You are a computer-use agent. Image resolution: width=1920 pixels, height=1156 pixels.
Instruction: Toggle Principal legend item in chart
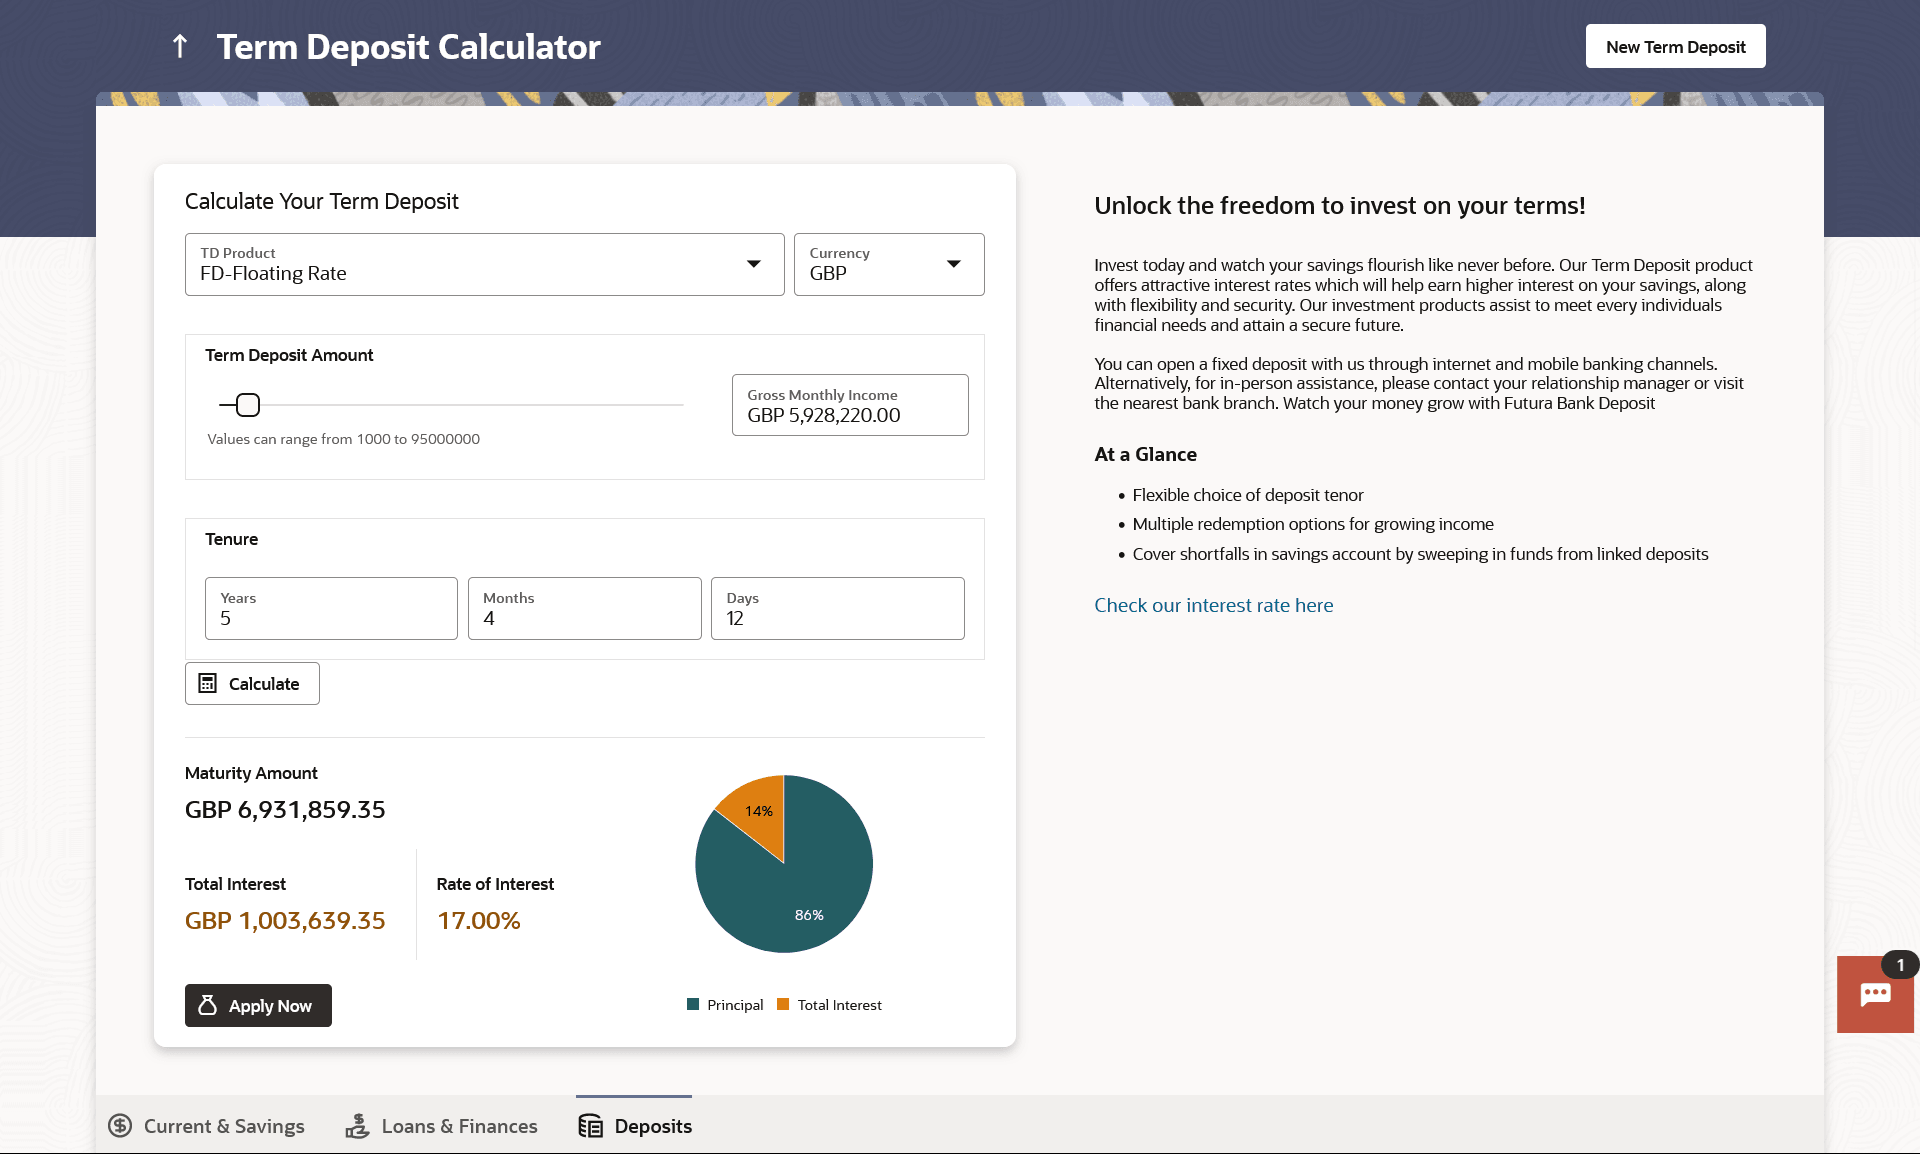click(x=725, y=1005)
